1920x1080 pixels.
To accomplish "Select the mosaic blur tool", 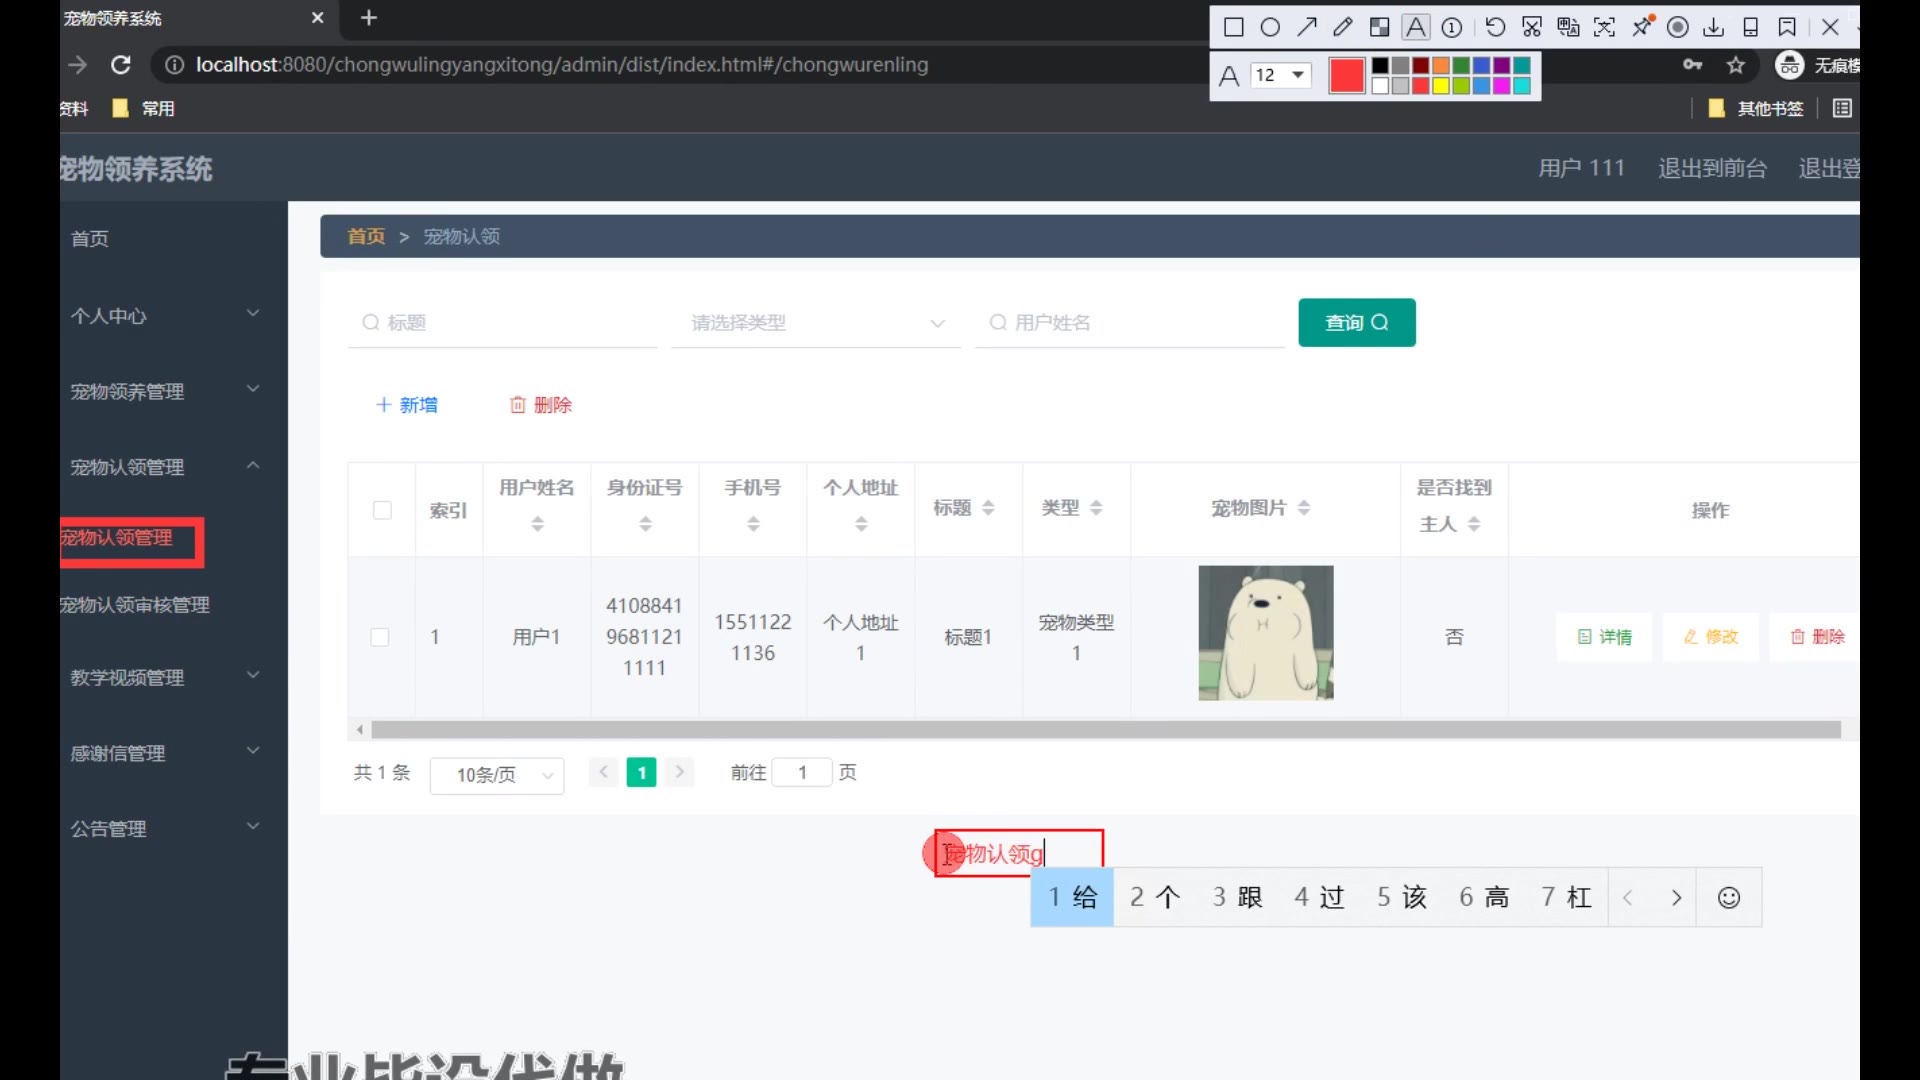I will (1379, 27).
